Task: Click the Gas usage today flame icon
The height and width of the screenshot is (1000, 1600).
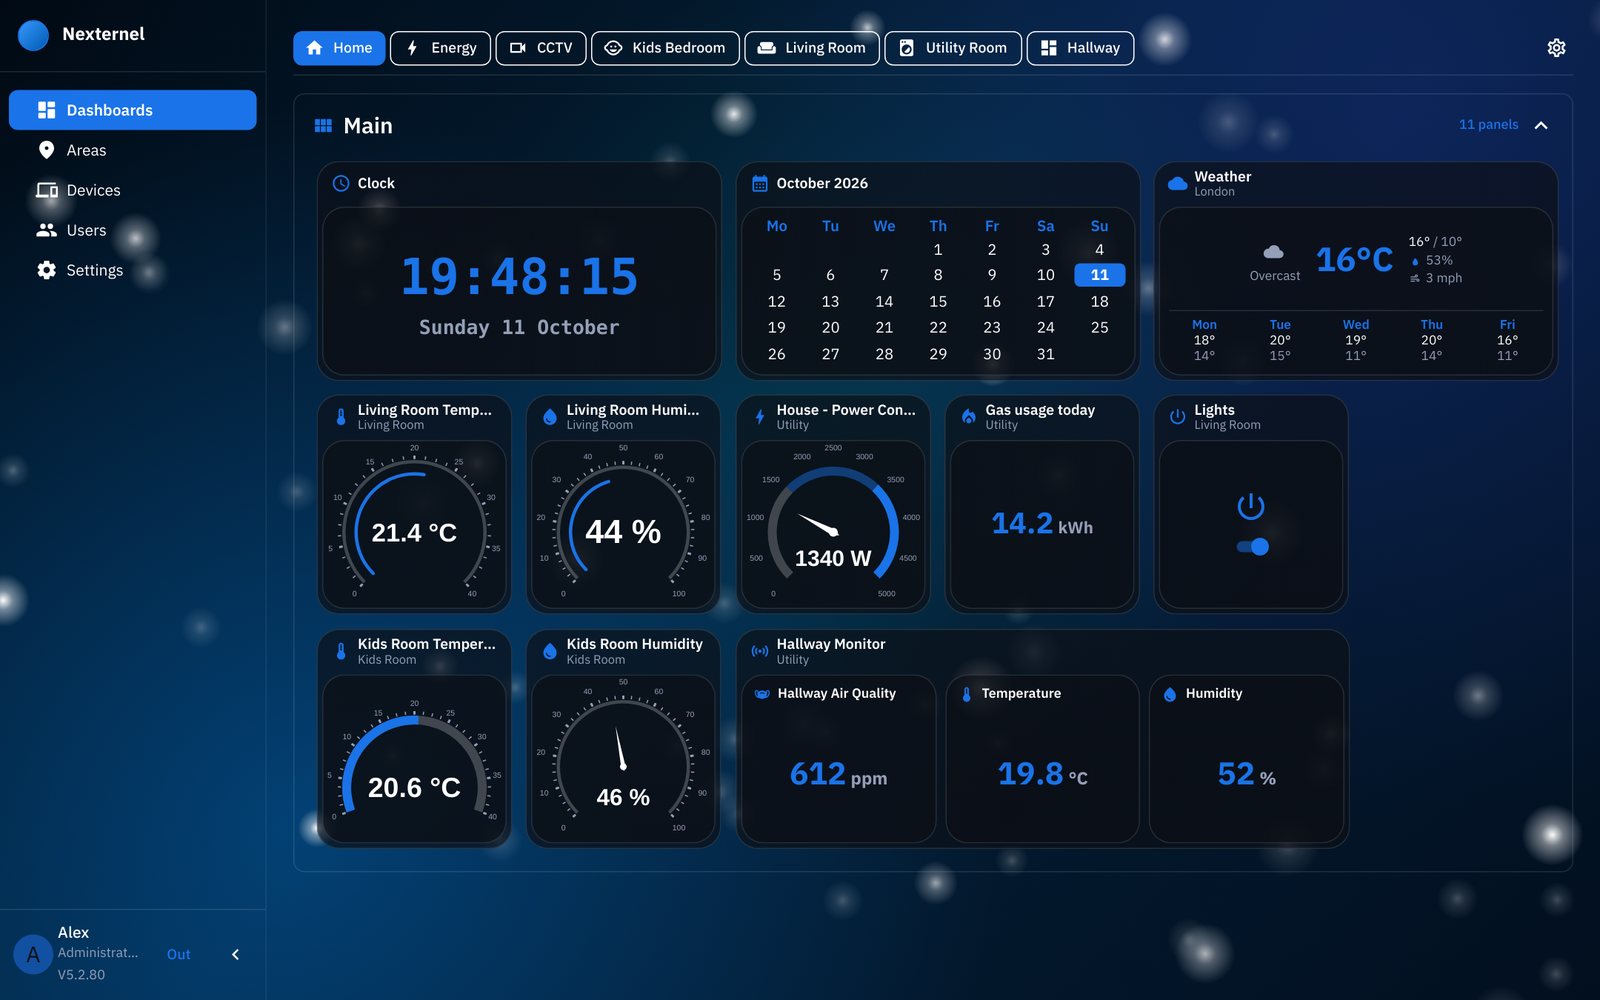Action: tap(969, 417)
